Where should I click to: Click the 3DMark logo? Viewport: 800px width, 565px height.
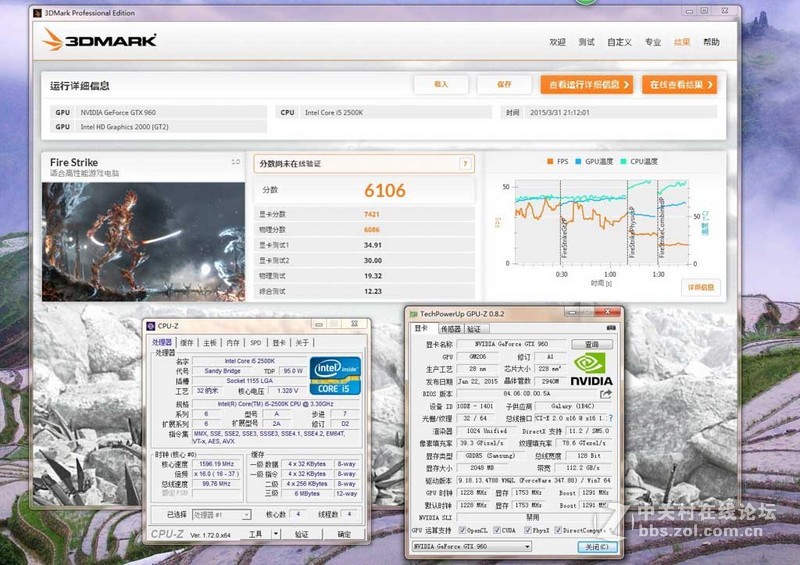click(x=99, y=40)
